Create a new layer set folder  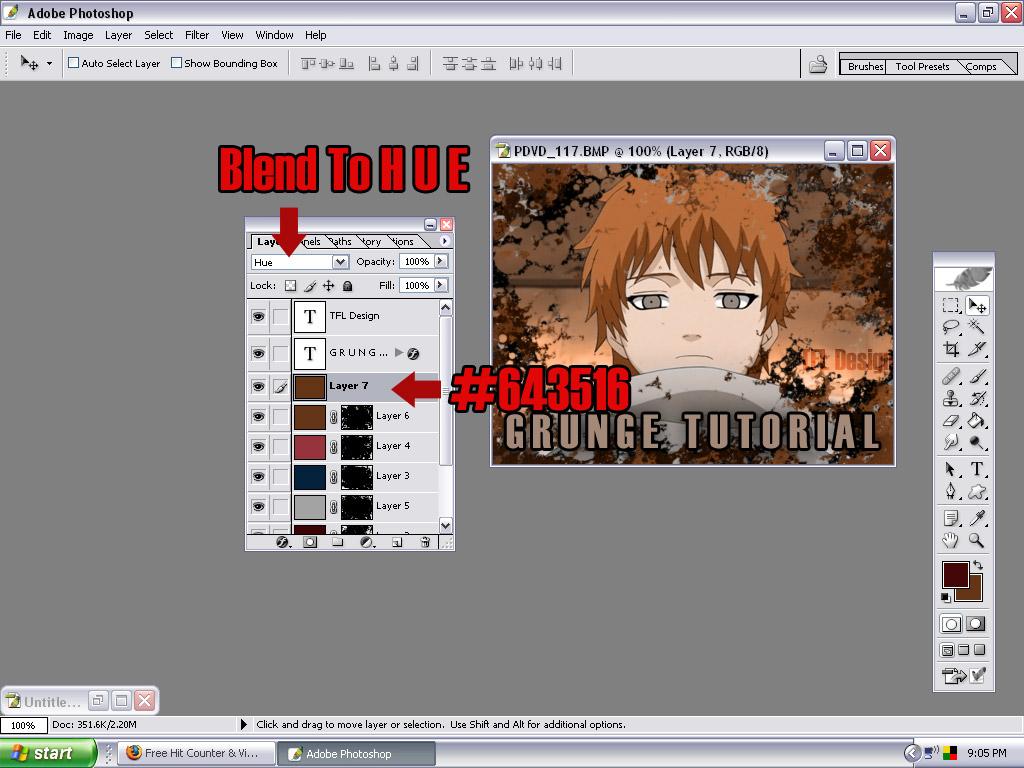338,542
